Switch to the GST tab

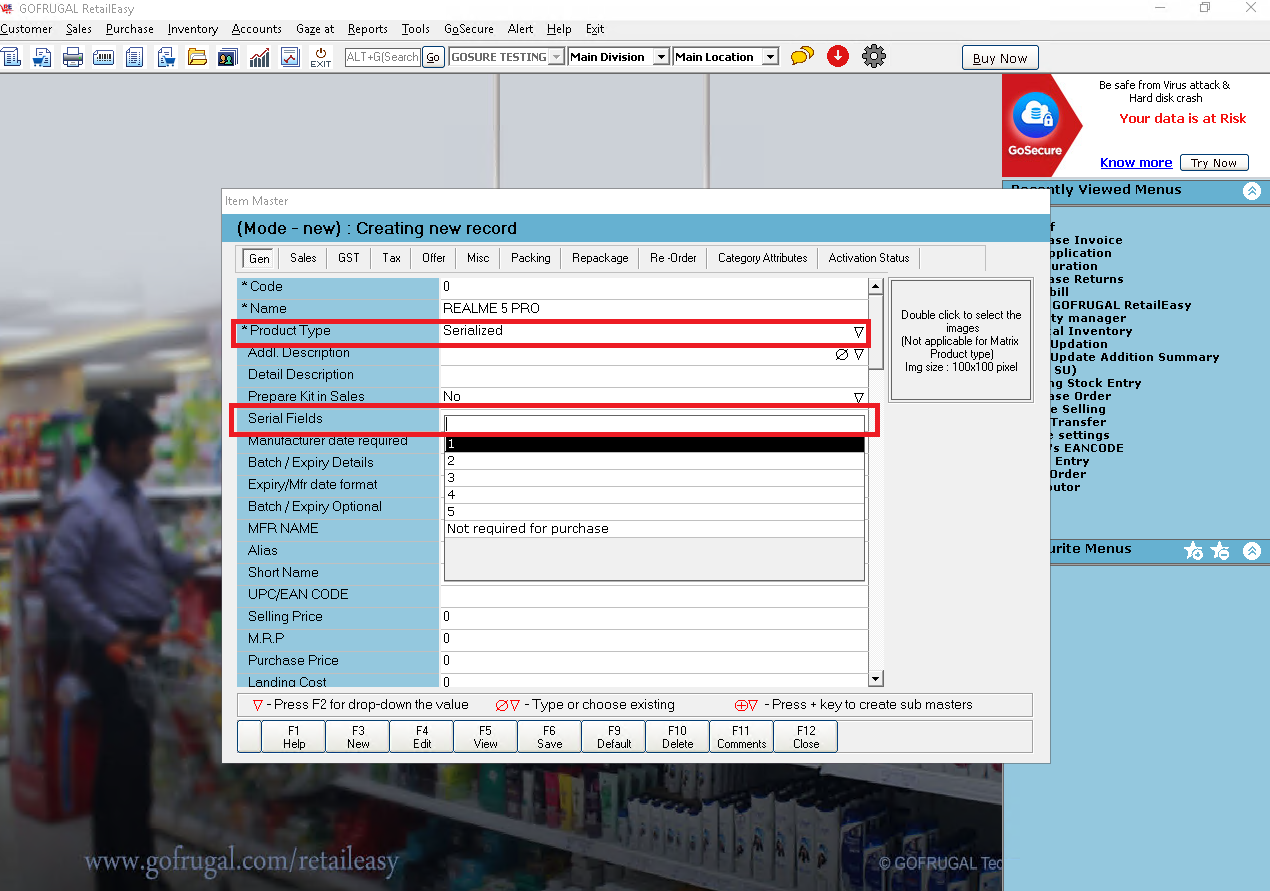(348, 258)
